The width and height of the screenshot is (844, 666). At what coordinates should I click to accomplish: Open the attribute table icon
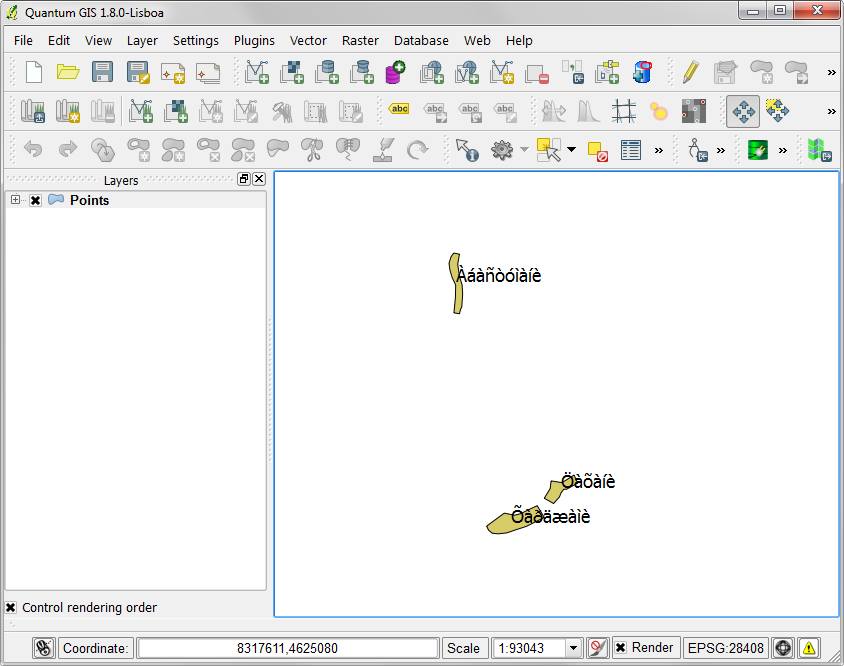click(x=631, y=149)
